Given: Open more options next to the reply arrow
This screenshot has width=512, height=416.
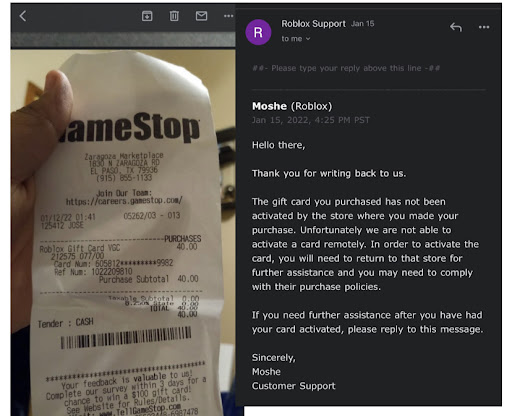Looking at the screenshot, I should coord(484,27).
